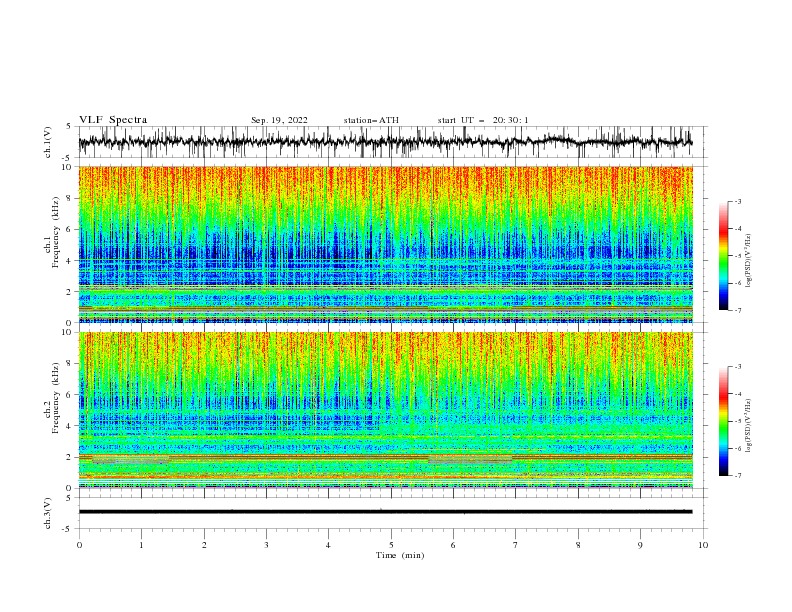The height and width of the screenshot is (612, 792).
Task: Click the "6" kHz tick on ch.2 axis
Action: [x=70, y=395]
